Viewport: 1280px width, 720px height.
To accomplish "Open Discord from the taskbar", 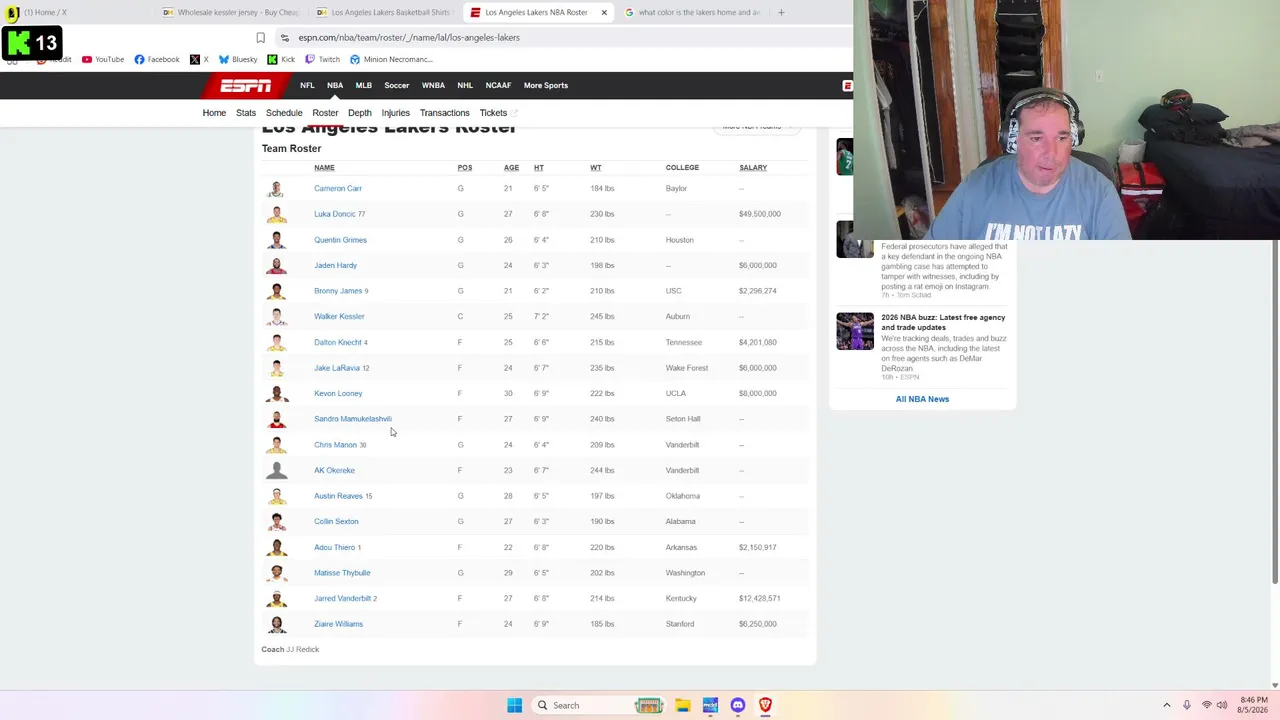I will click(738, 705).
